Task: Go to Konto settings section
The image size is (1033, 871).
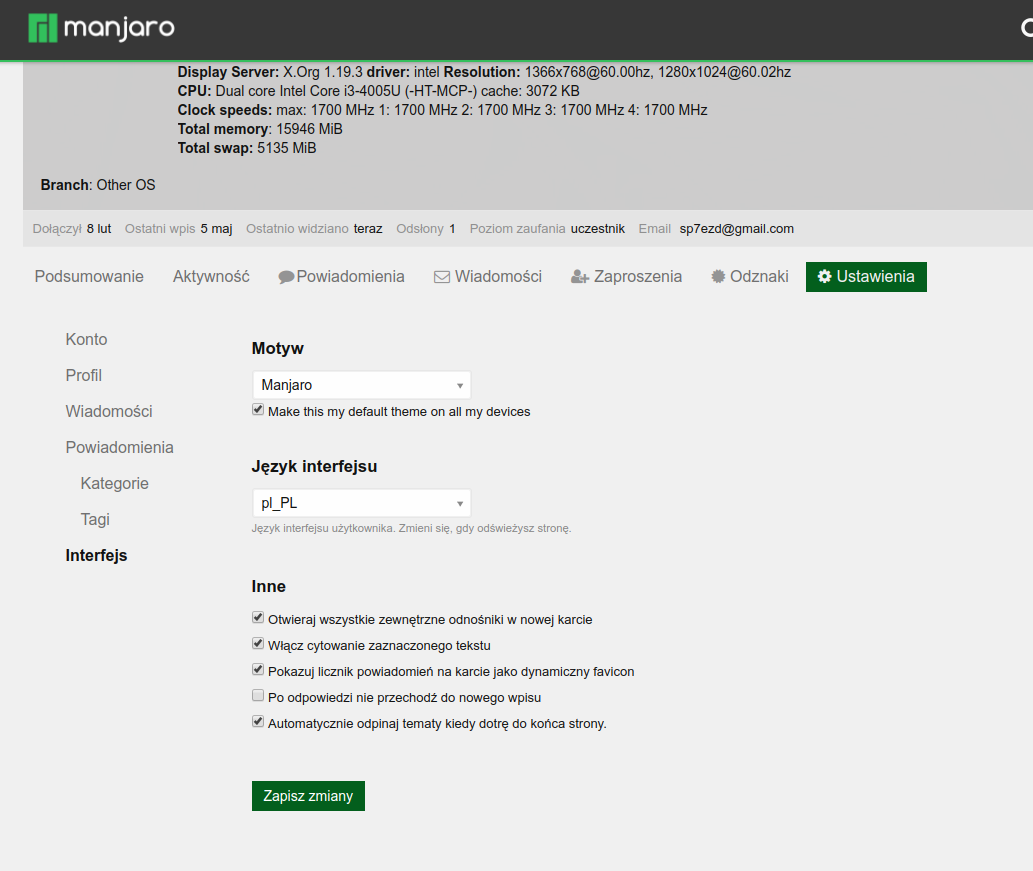Action: point(86,340)
